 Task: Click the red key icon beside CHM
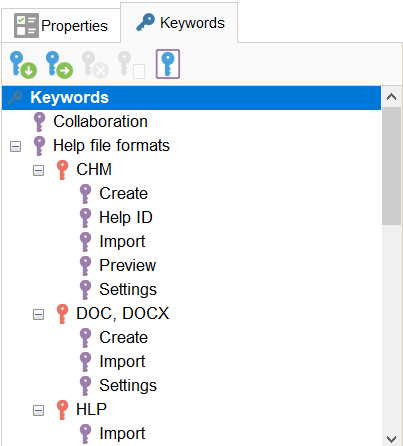click(62, 170)
